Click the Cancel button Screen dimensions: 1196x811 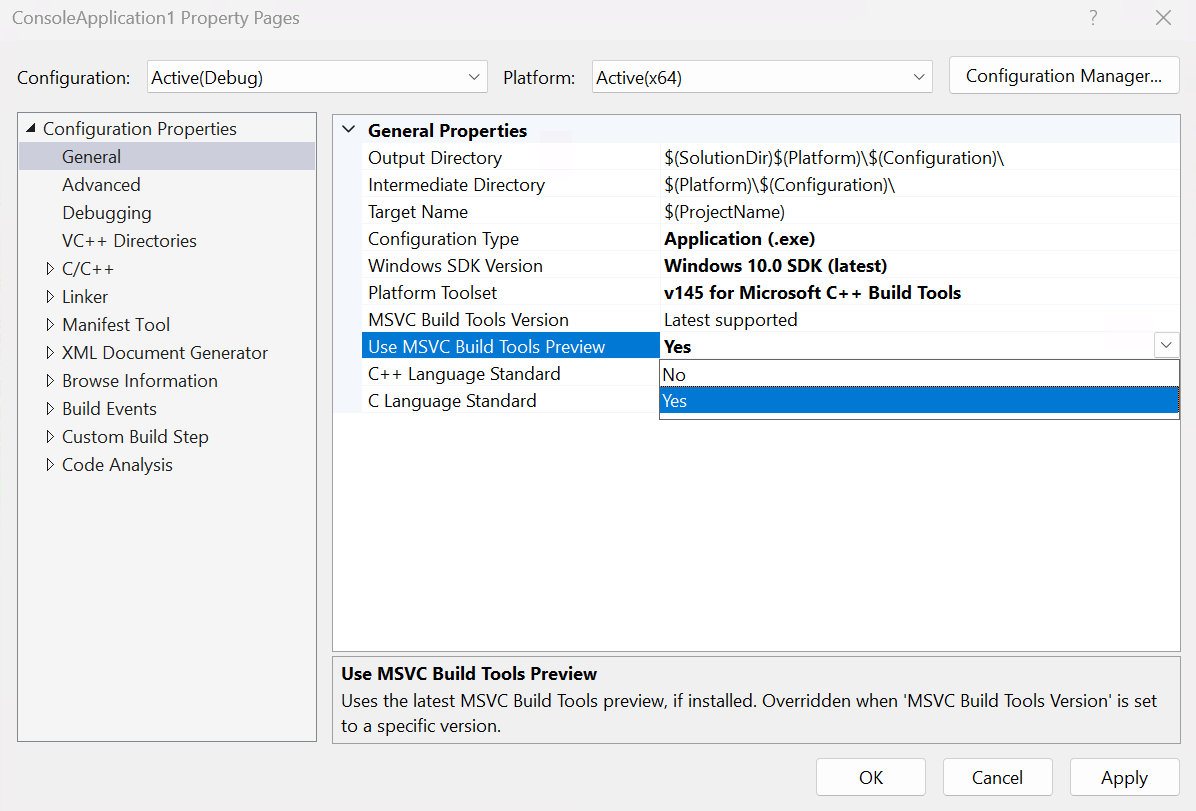pyautogui.click(x=997, y=777)
